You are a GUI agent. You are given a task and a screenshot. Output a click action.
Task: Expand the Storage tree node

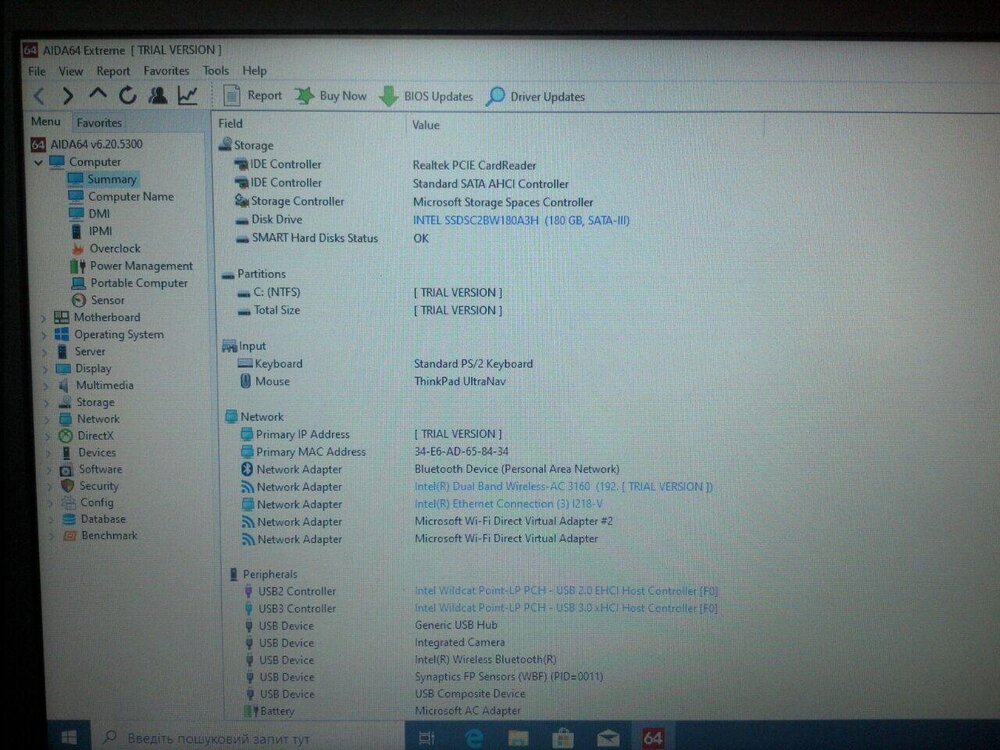43,403
